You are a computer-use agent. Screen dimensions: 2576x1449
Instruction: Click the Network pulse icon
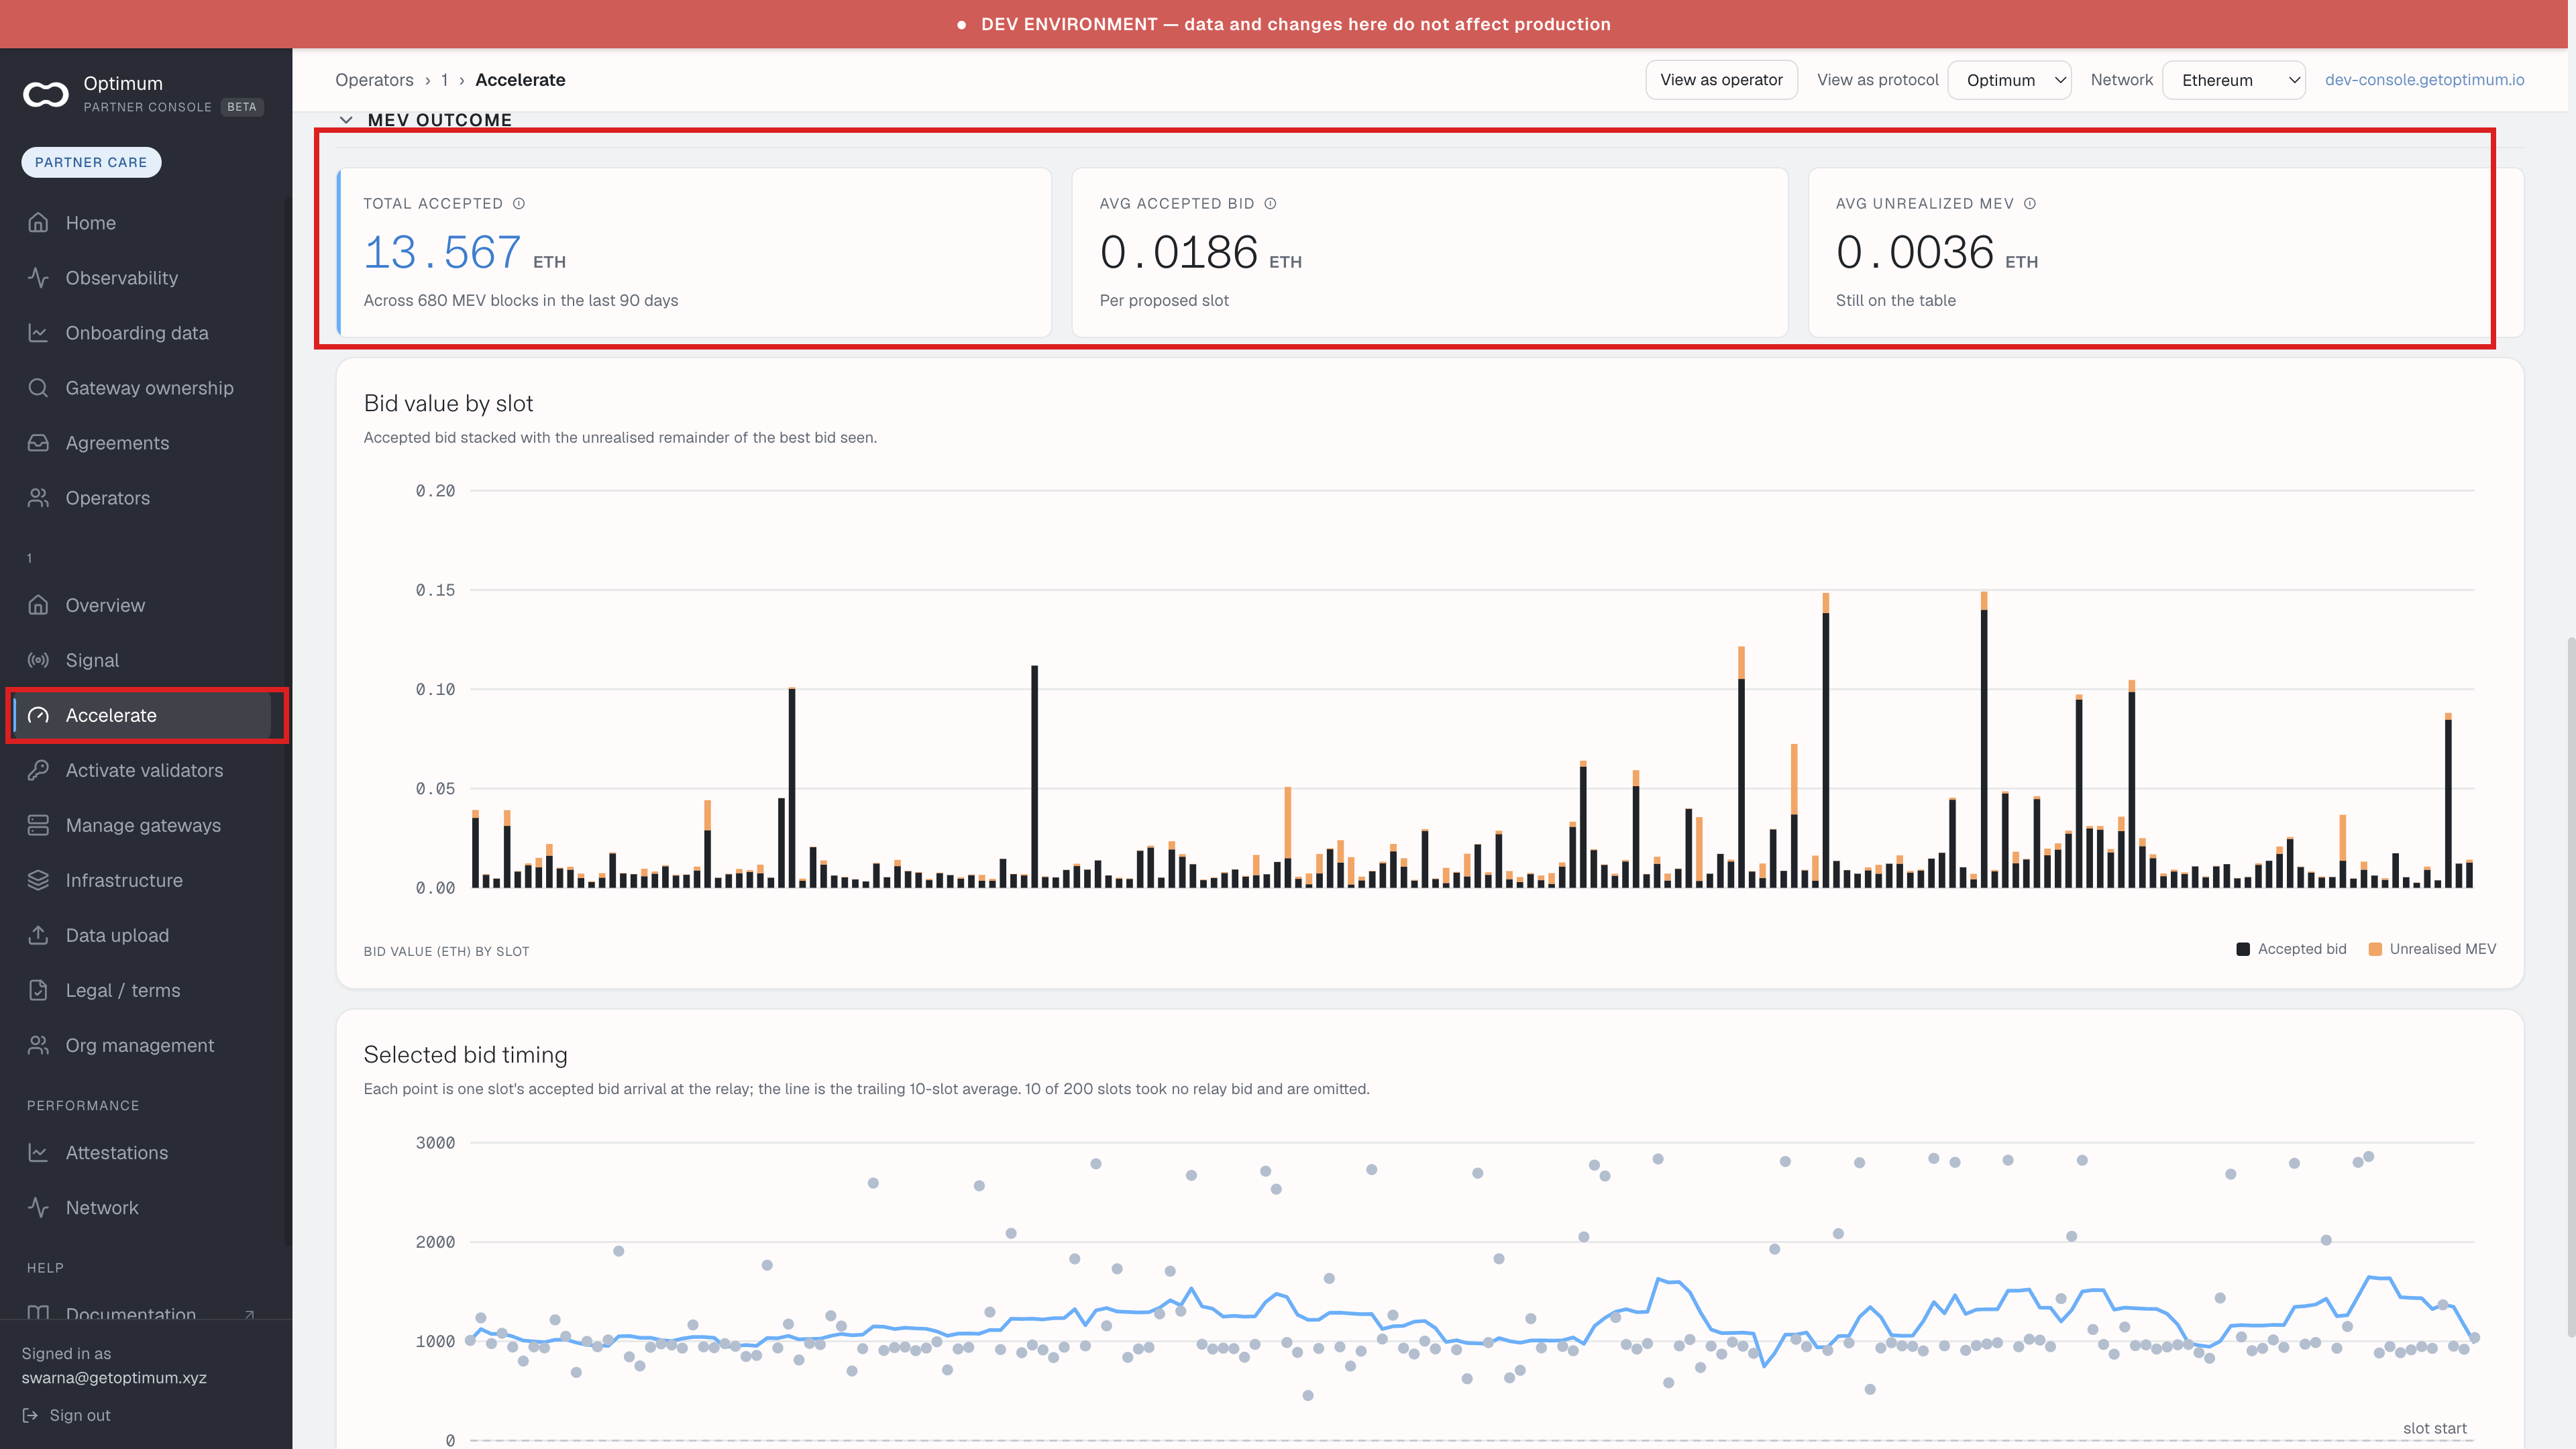pos(38,1207)
